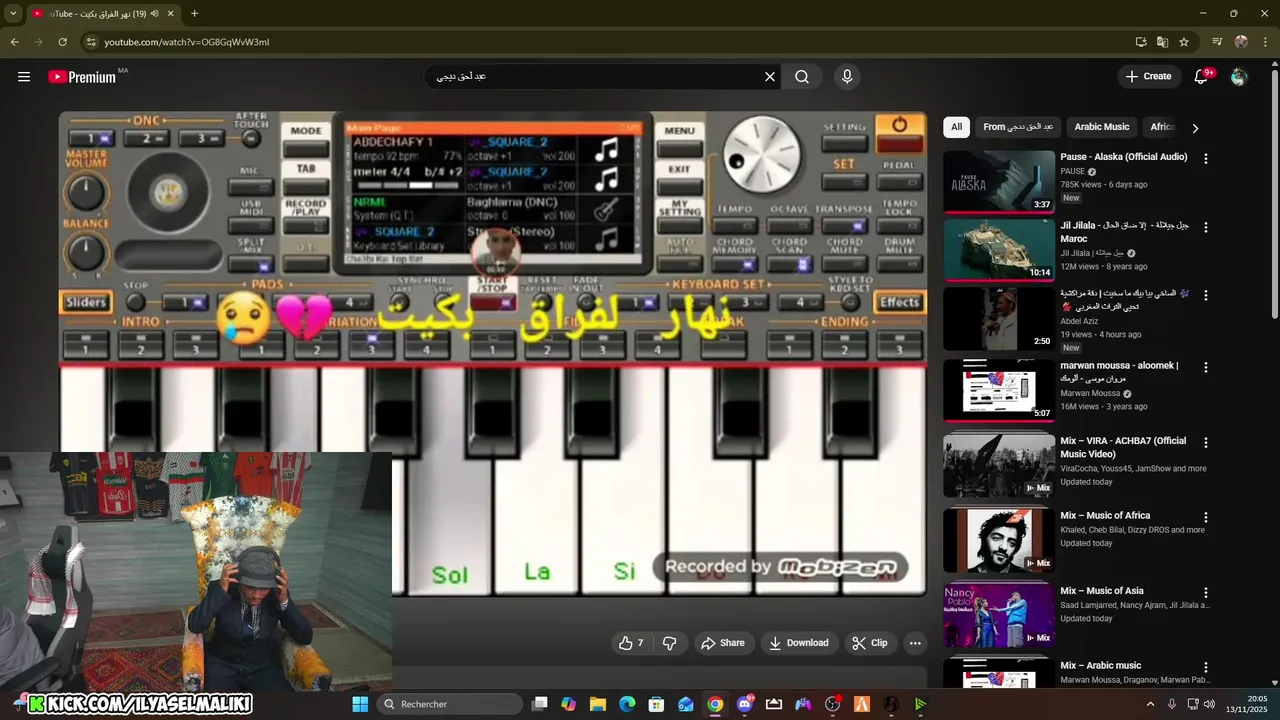This screenshot has height=720, width=1280.
Task: Show next filter chips with arrow
Action: click(1194, 128)
